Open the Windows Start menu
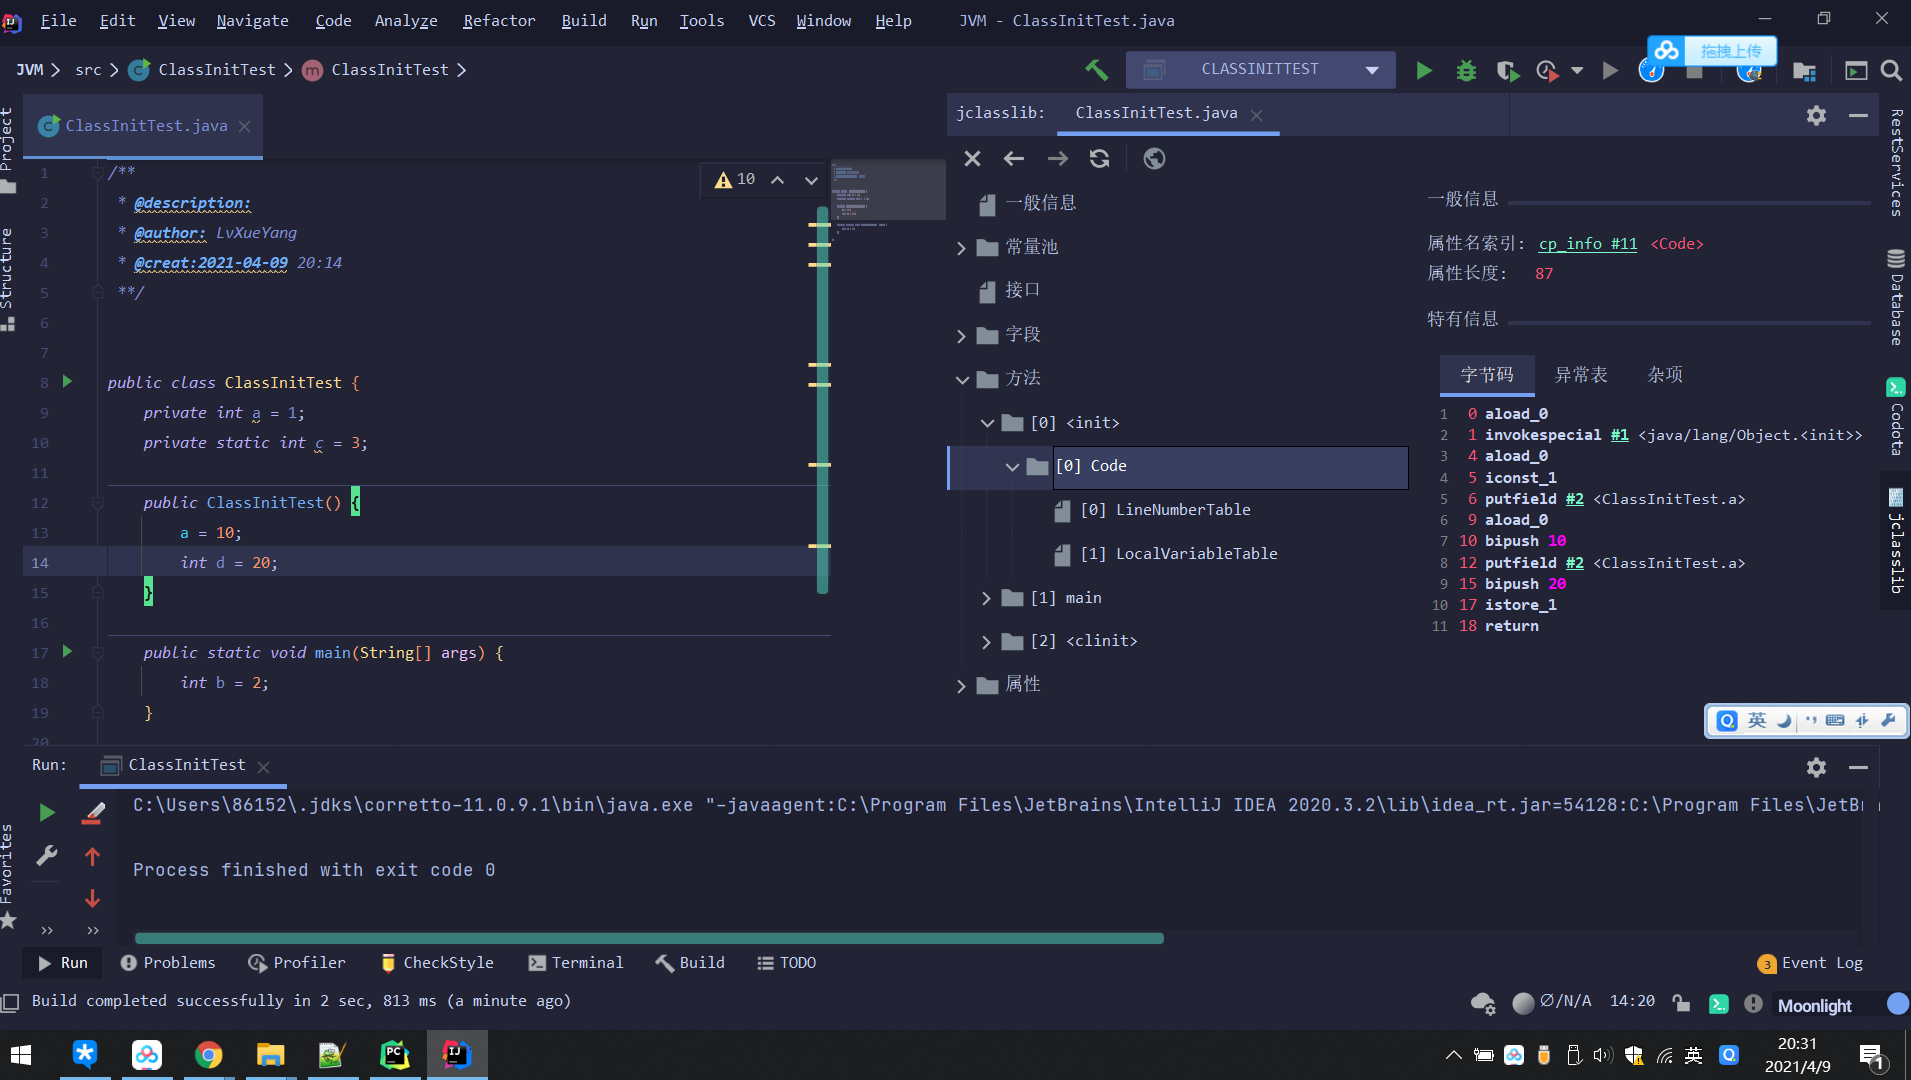 point(21,1054)
